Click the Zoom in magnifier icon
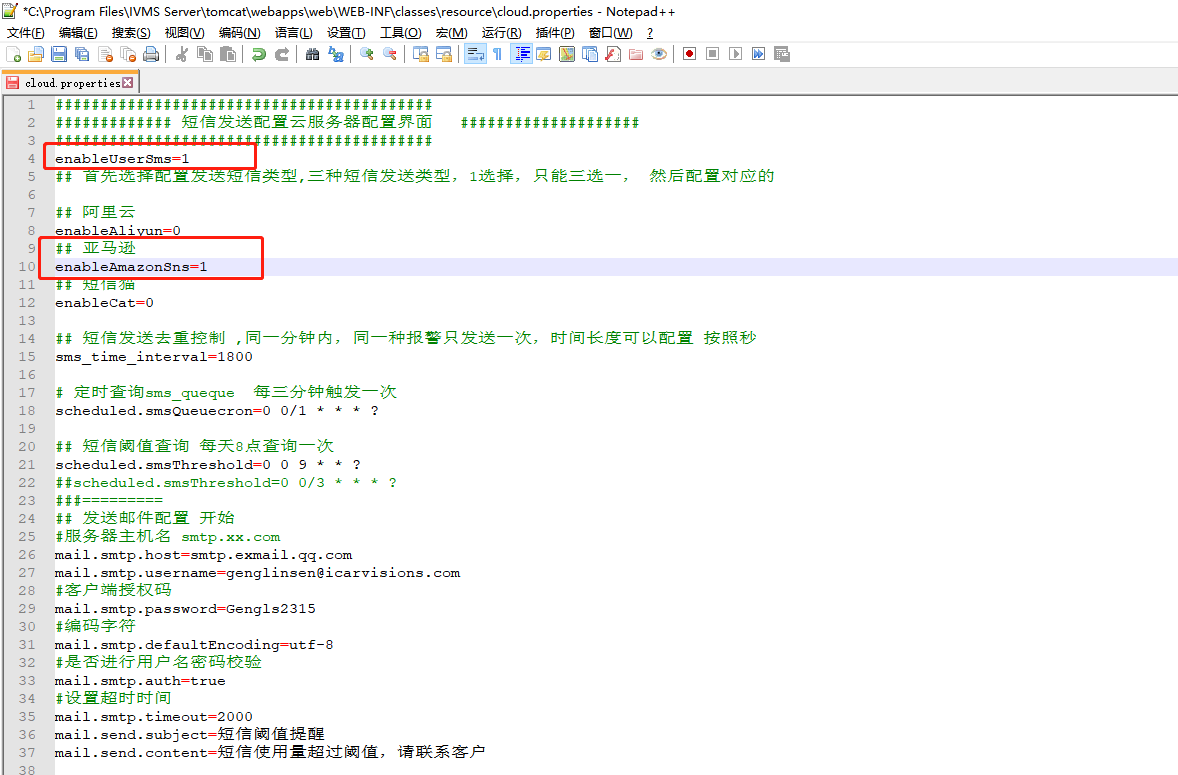 pos(367,54)
